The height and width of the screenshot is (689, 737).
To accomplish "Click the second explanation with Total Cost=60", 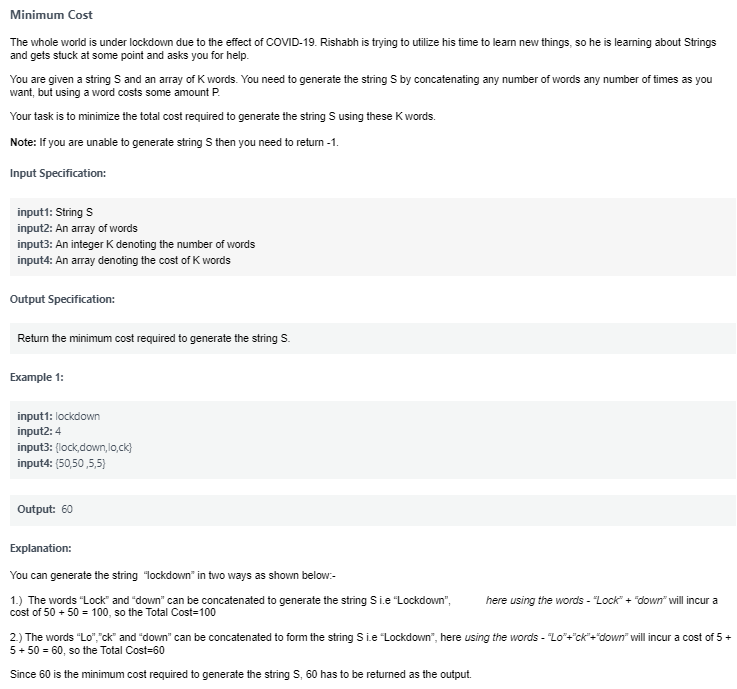I will tap(370, 644).
